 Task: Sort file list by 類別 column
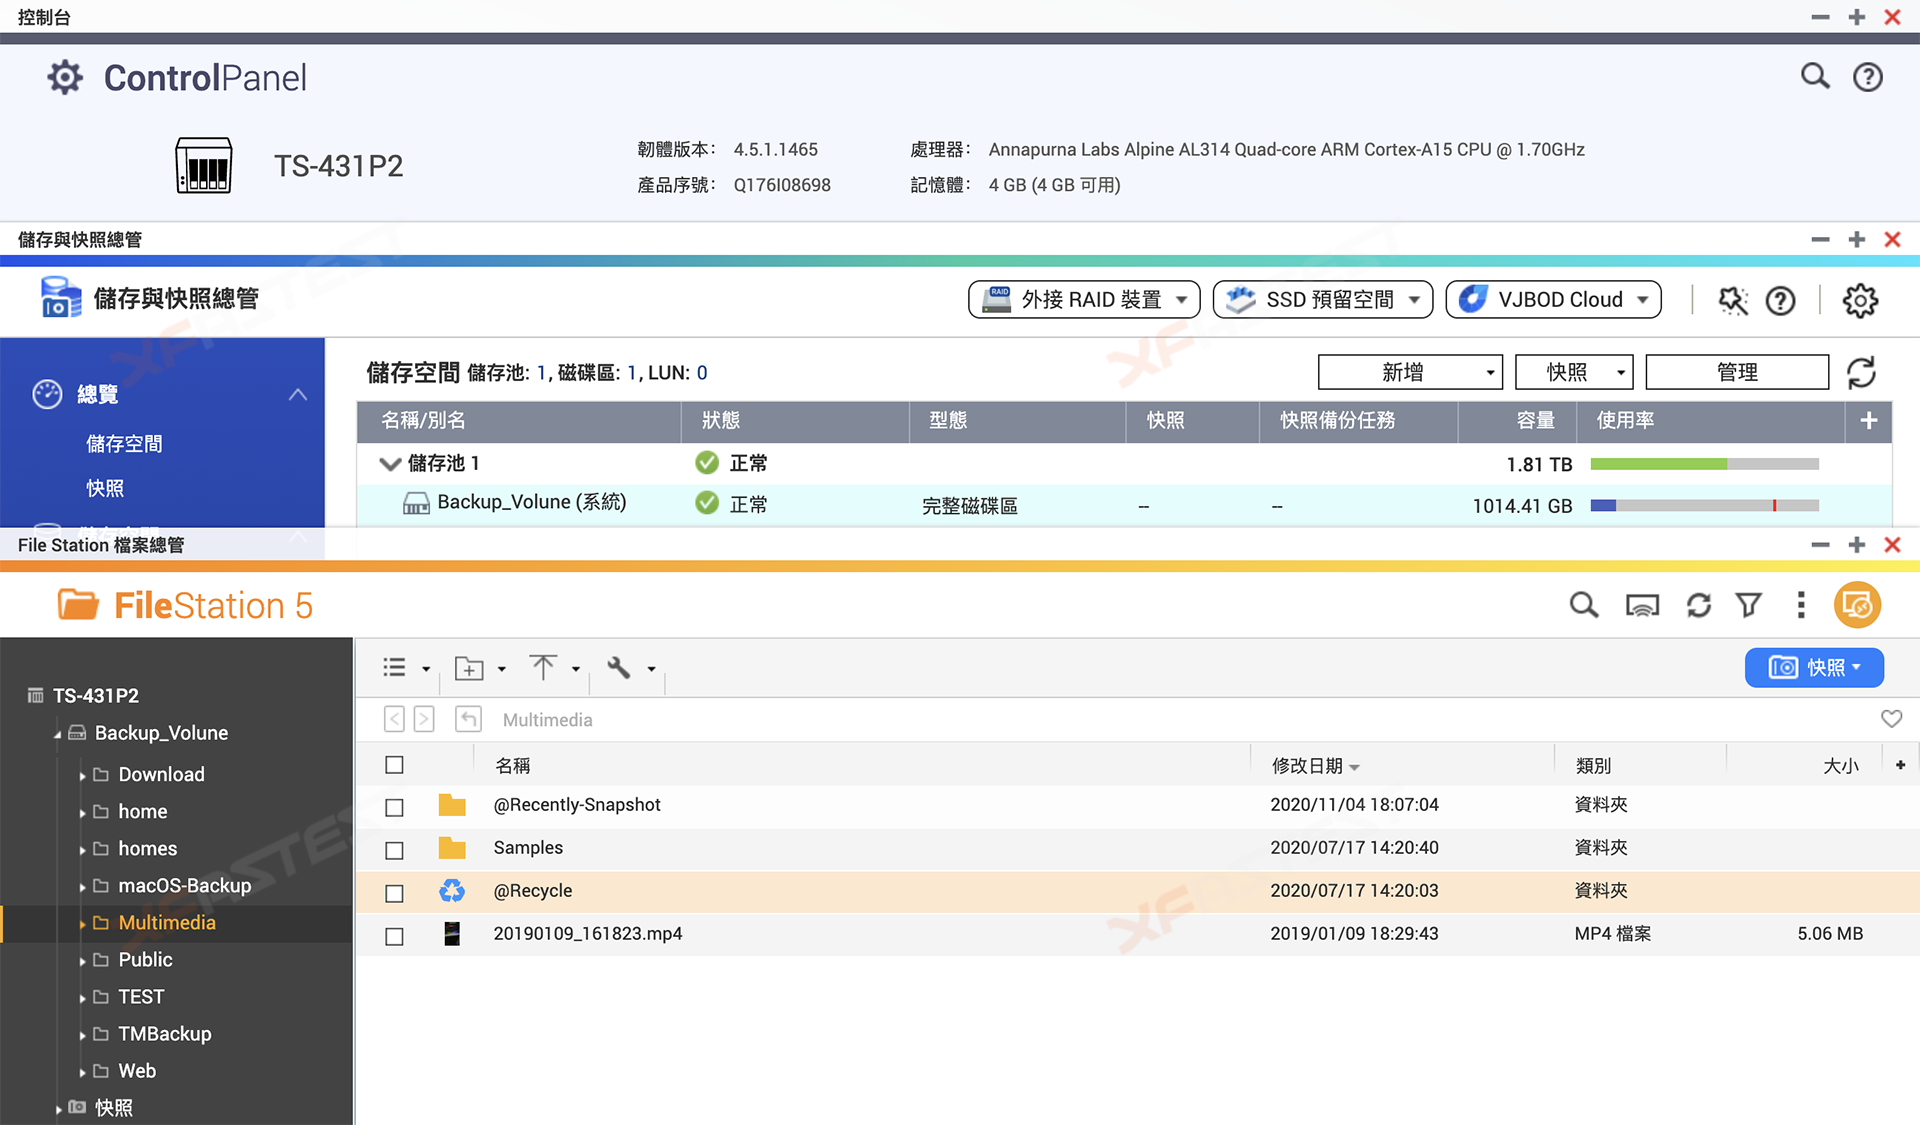tap(1593, 766)
